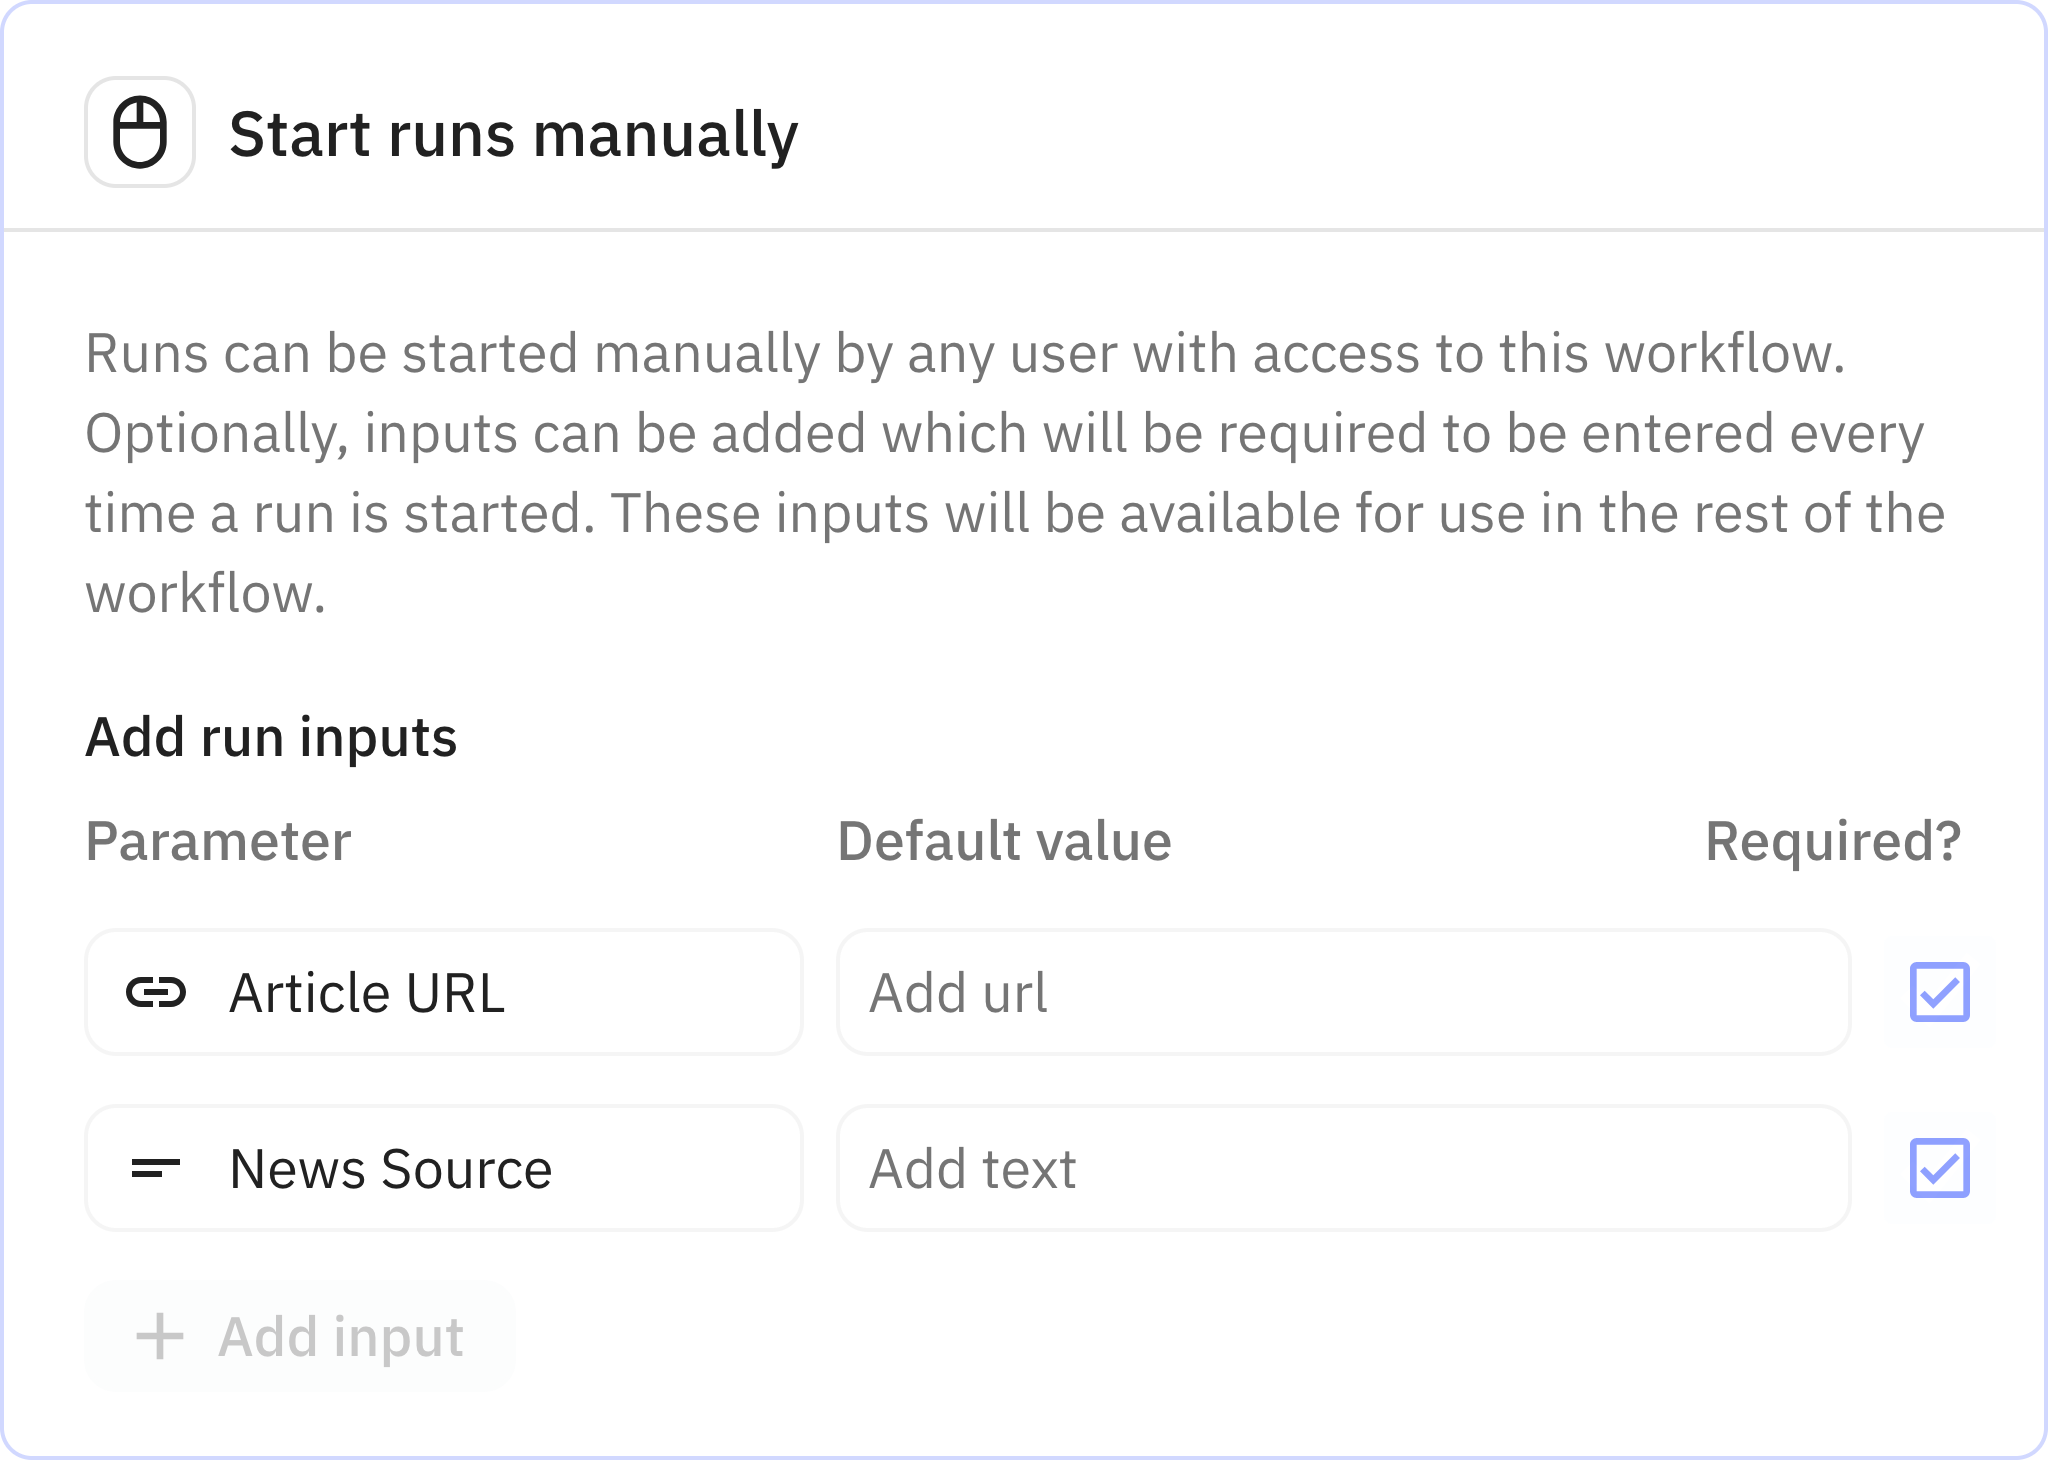The image size is (2048, 1460).
Task: Click the Add run inputs heading
Action: tap(271, 737)
